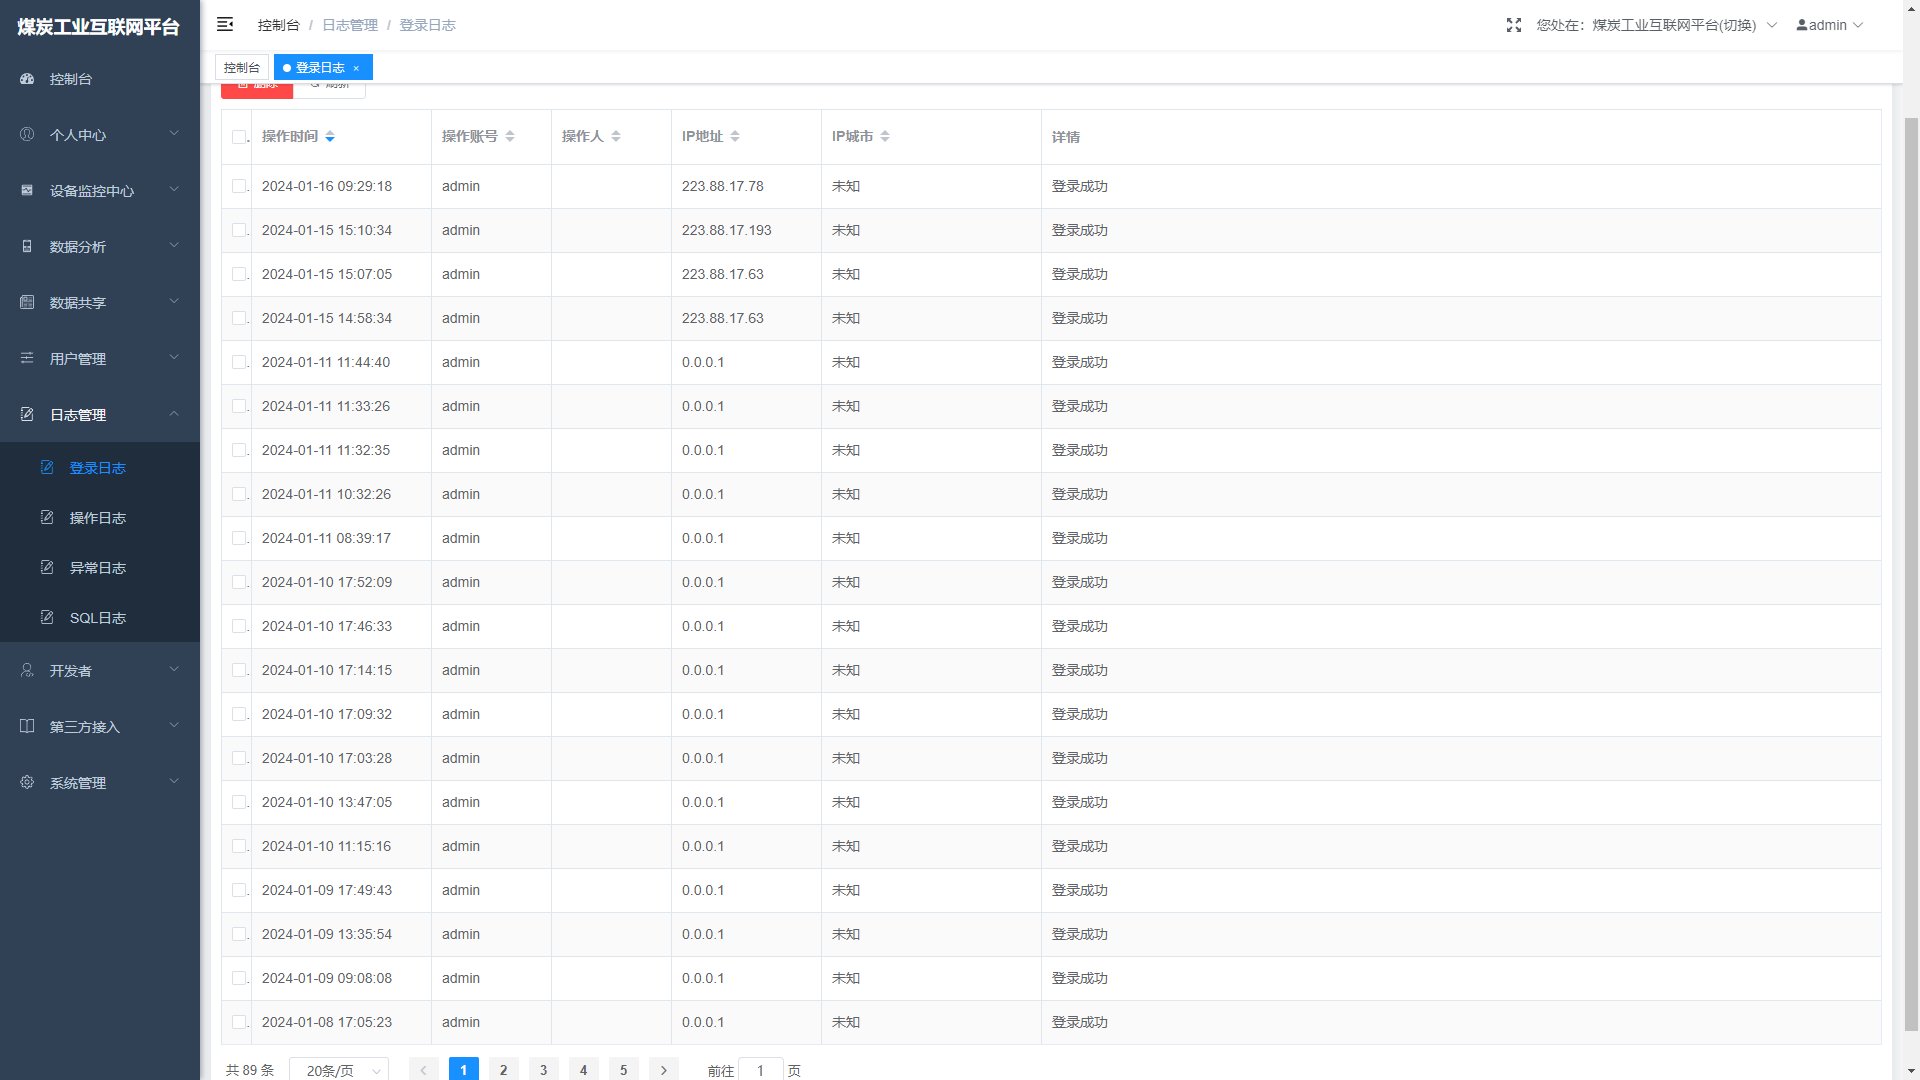Check the select-all header checkbox
This screenshot has height=1080, width=1920.
click(238, 137)
